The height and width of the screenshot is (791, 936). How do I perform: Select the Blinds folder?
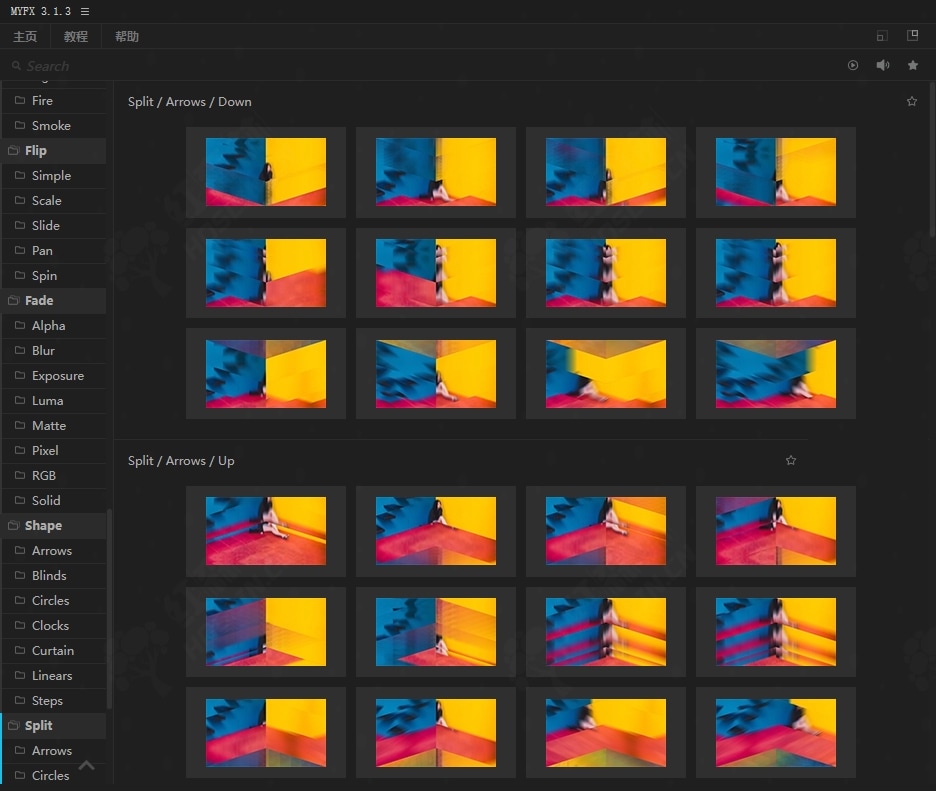click(x=54, y=575)
